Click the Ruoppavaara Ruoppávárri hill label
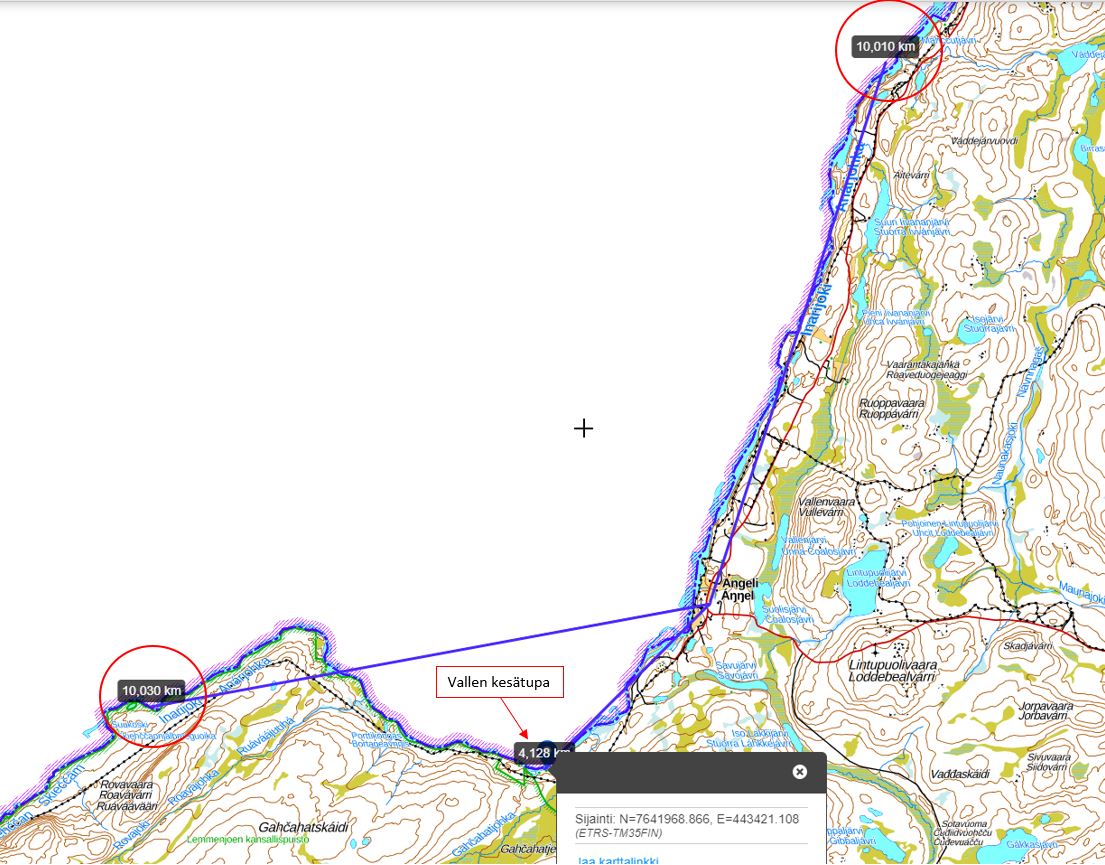This screenshot has width=1105, height=865. click(x=891, y=408)
